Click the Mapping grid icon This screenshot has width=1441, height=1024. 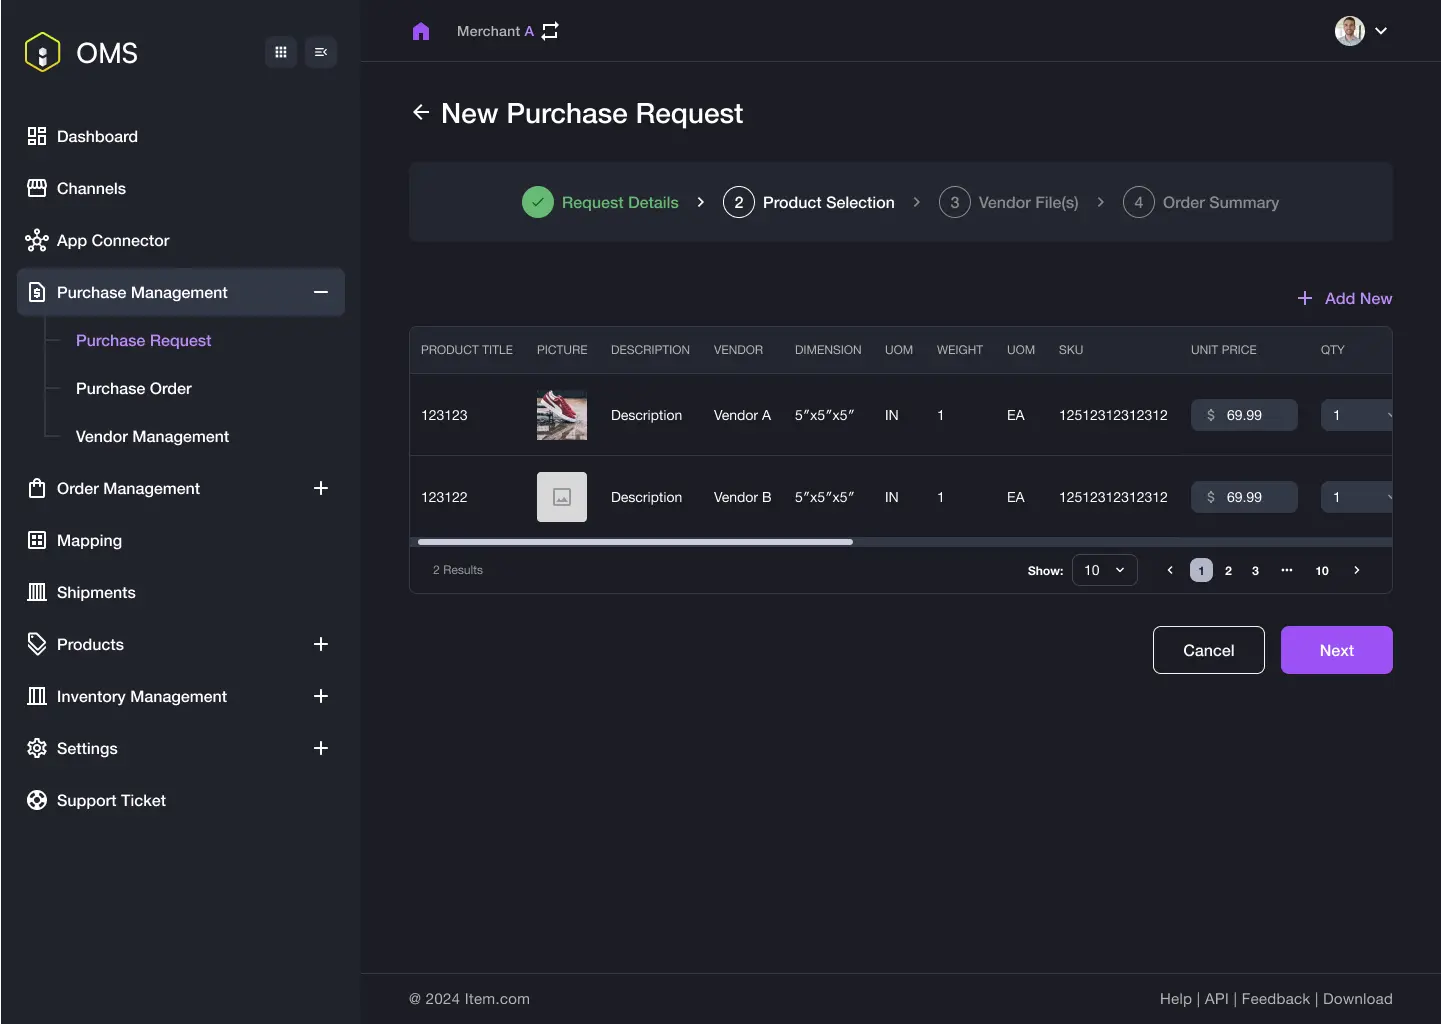[x=37, y=540]
